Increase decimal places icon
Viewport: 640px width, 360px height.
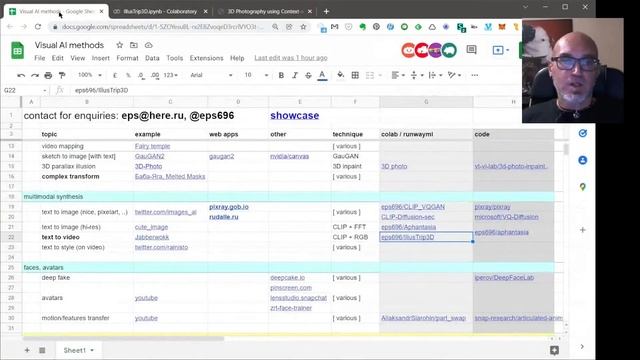(155, 76)
